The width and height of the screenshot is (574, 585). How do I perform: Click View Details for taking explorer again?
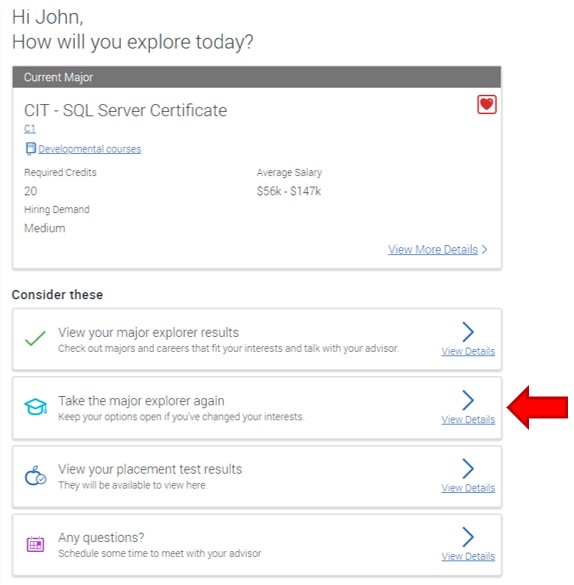(x=468, y=419)
